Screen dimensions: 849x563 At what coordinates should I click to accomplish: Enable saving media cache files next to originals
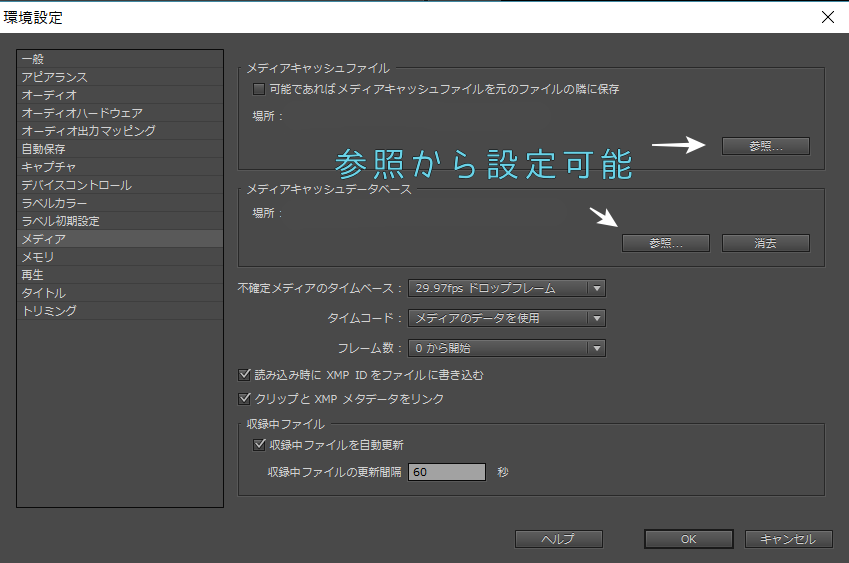pyautogui.click(x=260, y=90)
